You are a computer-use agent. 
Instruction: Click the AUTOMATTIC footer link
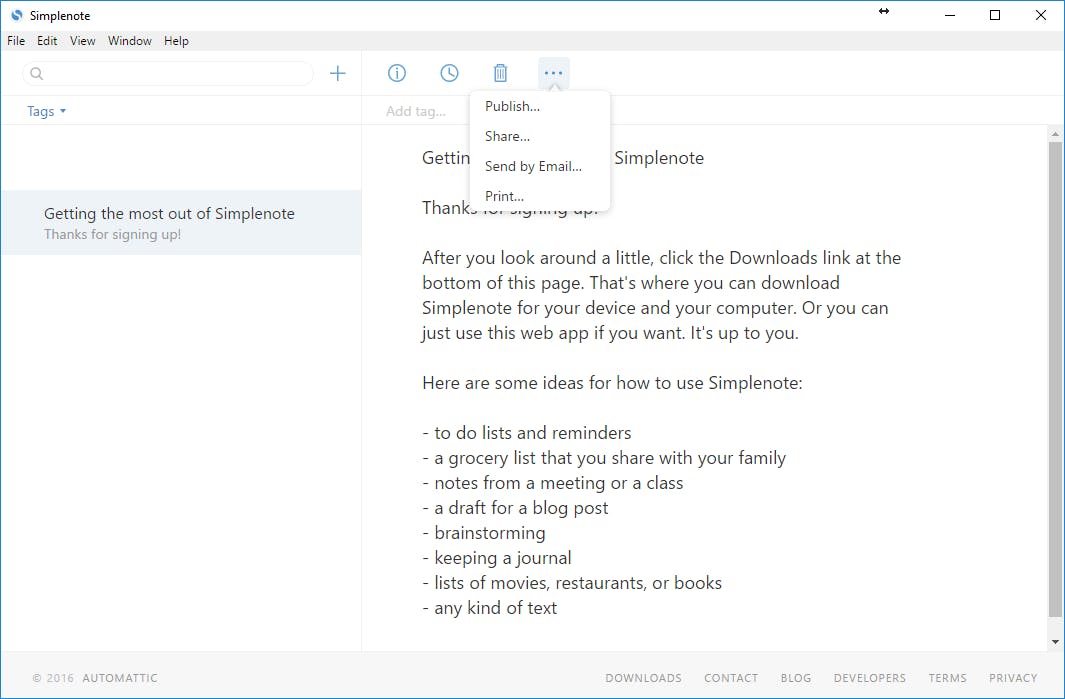[x=120, y=678]
